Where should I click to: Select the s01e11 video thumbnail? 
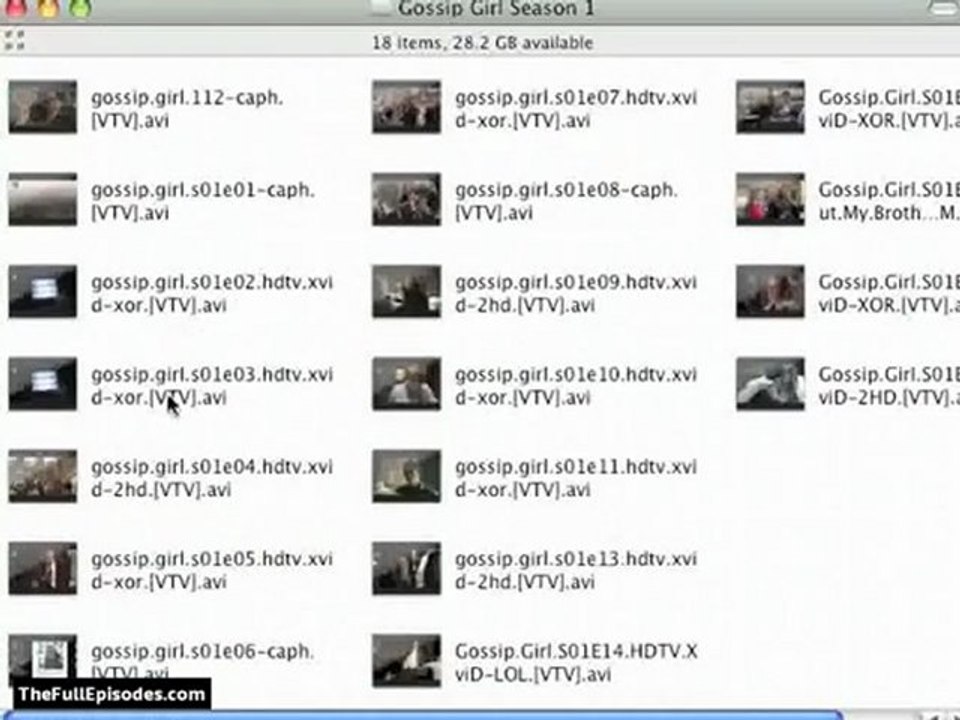point(407,476)
